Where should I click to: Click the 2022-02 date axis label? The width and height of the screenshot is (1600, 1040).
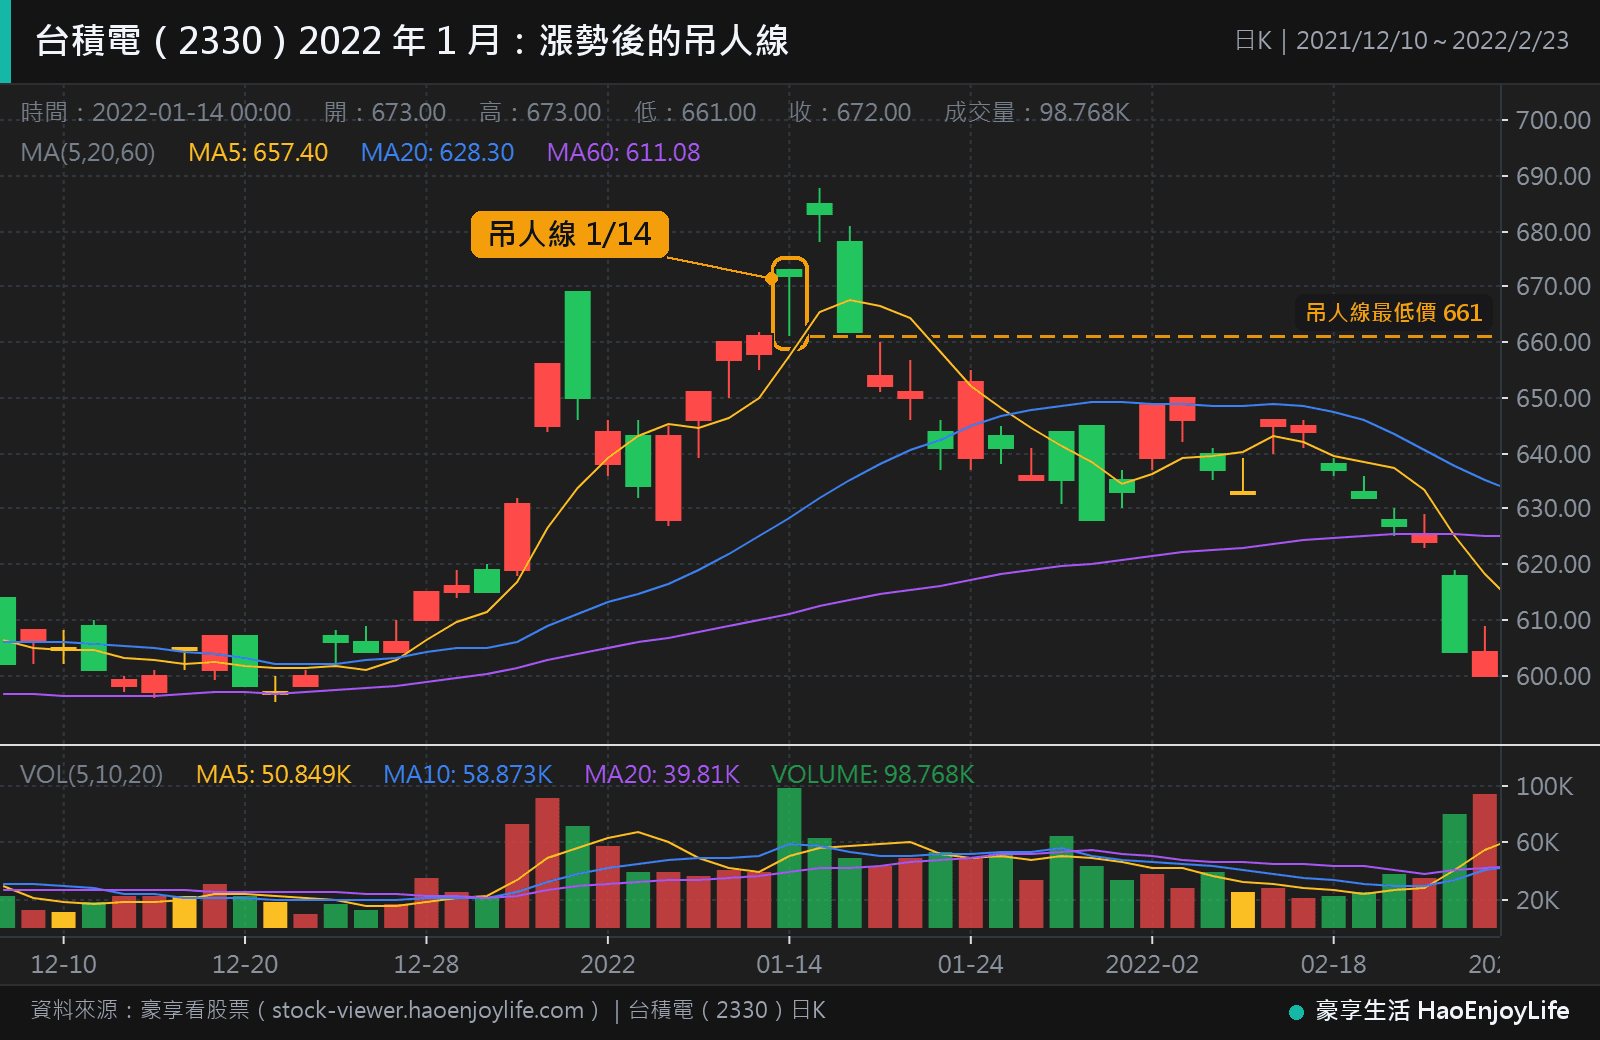[1152, 965]
